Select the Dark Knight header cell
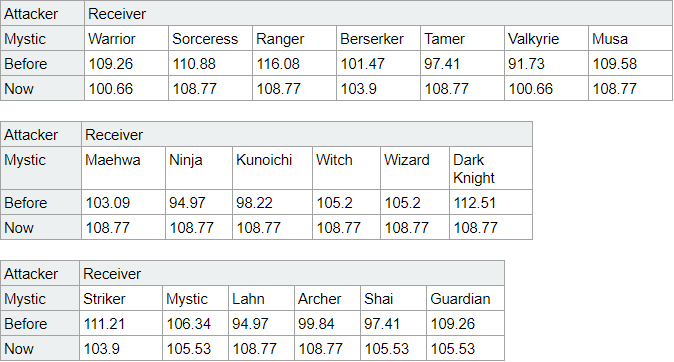 490,168
